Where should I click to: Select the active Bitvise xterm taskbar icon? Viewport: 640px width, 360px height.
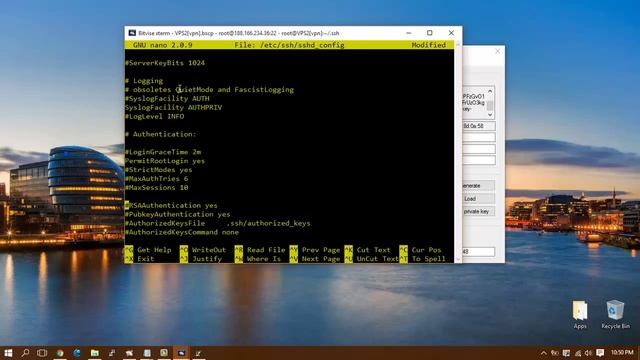coord(181,353)
